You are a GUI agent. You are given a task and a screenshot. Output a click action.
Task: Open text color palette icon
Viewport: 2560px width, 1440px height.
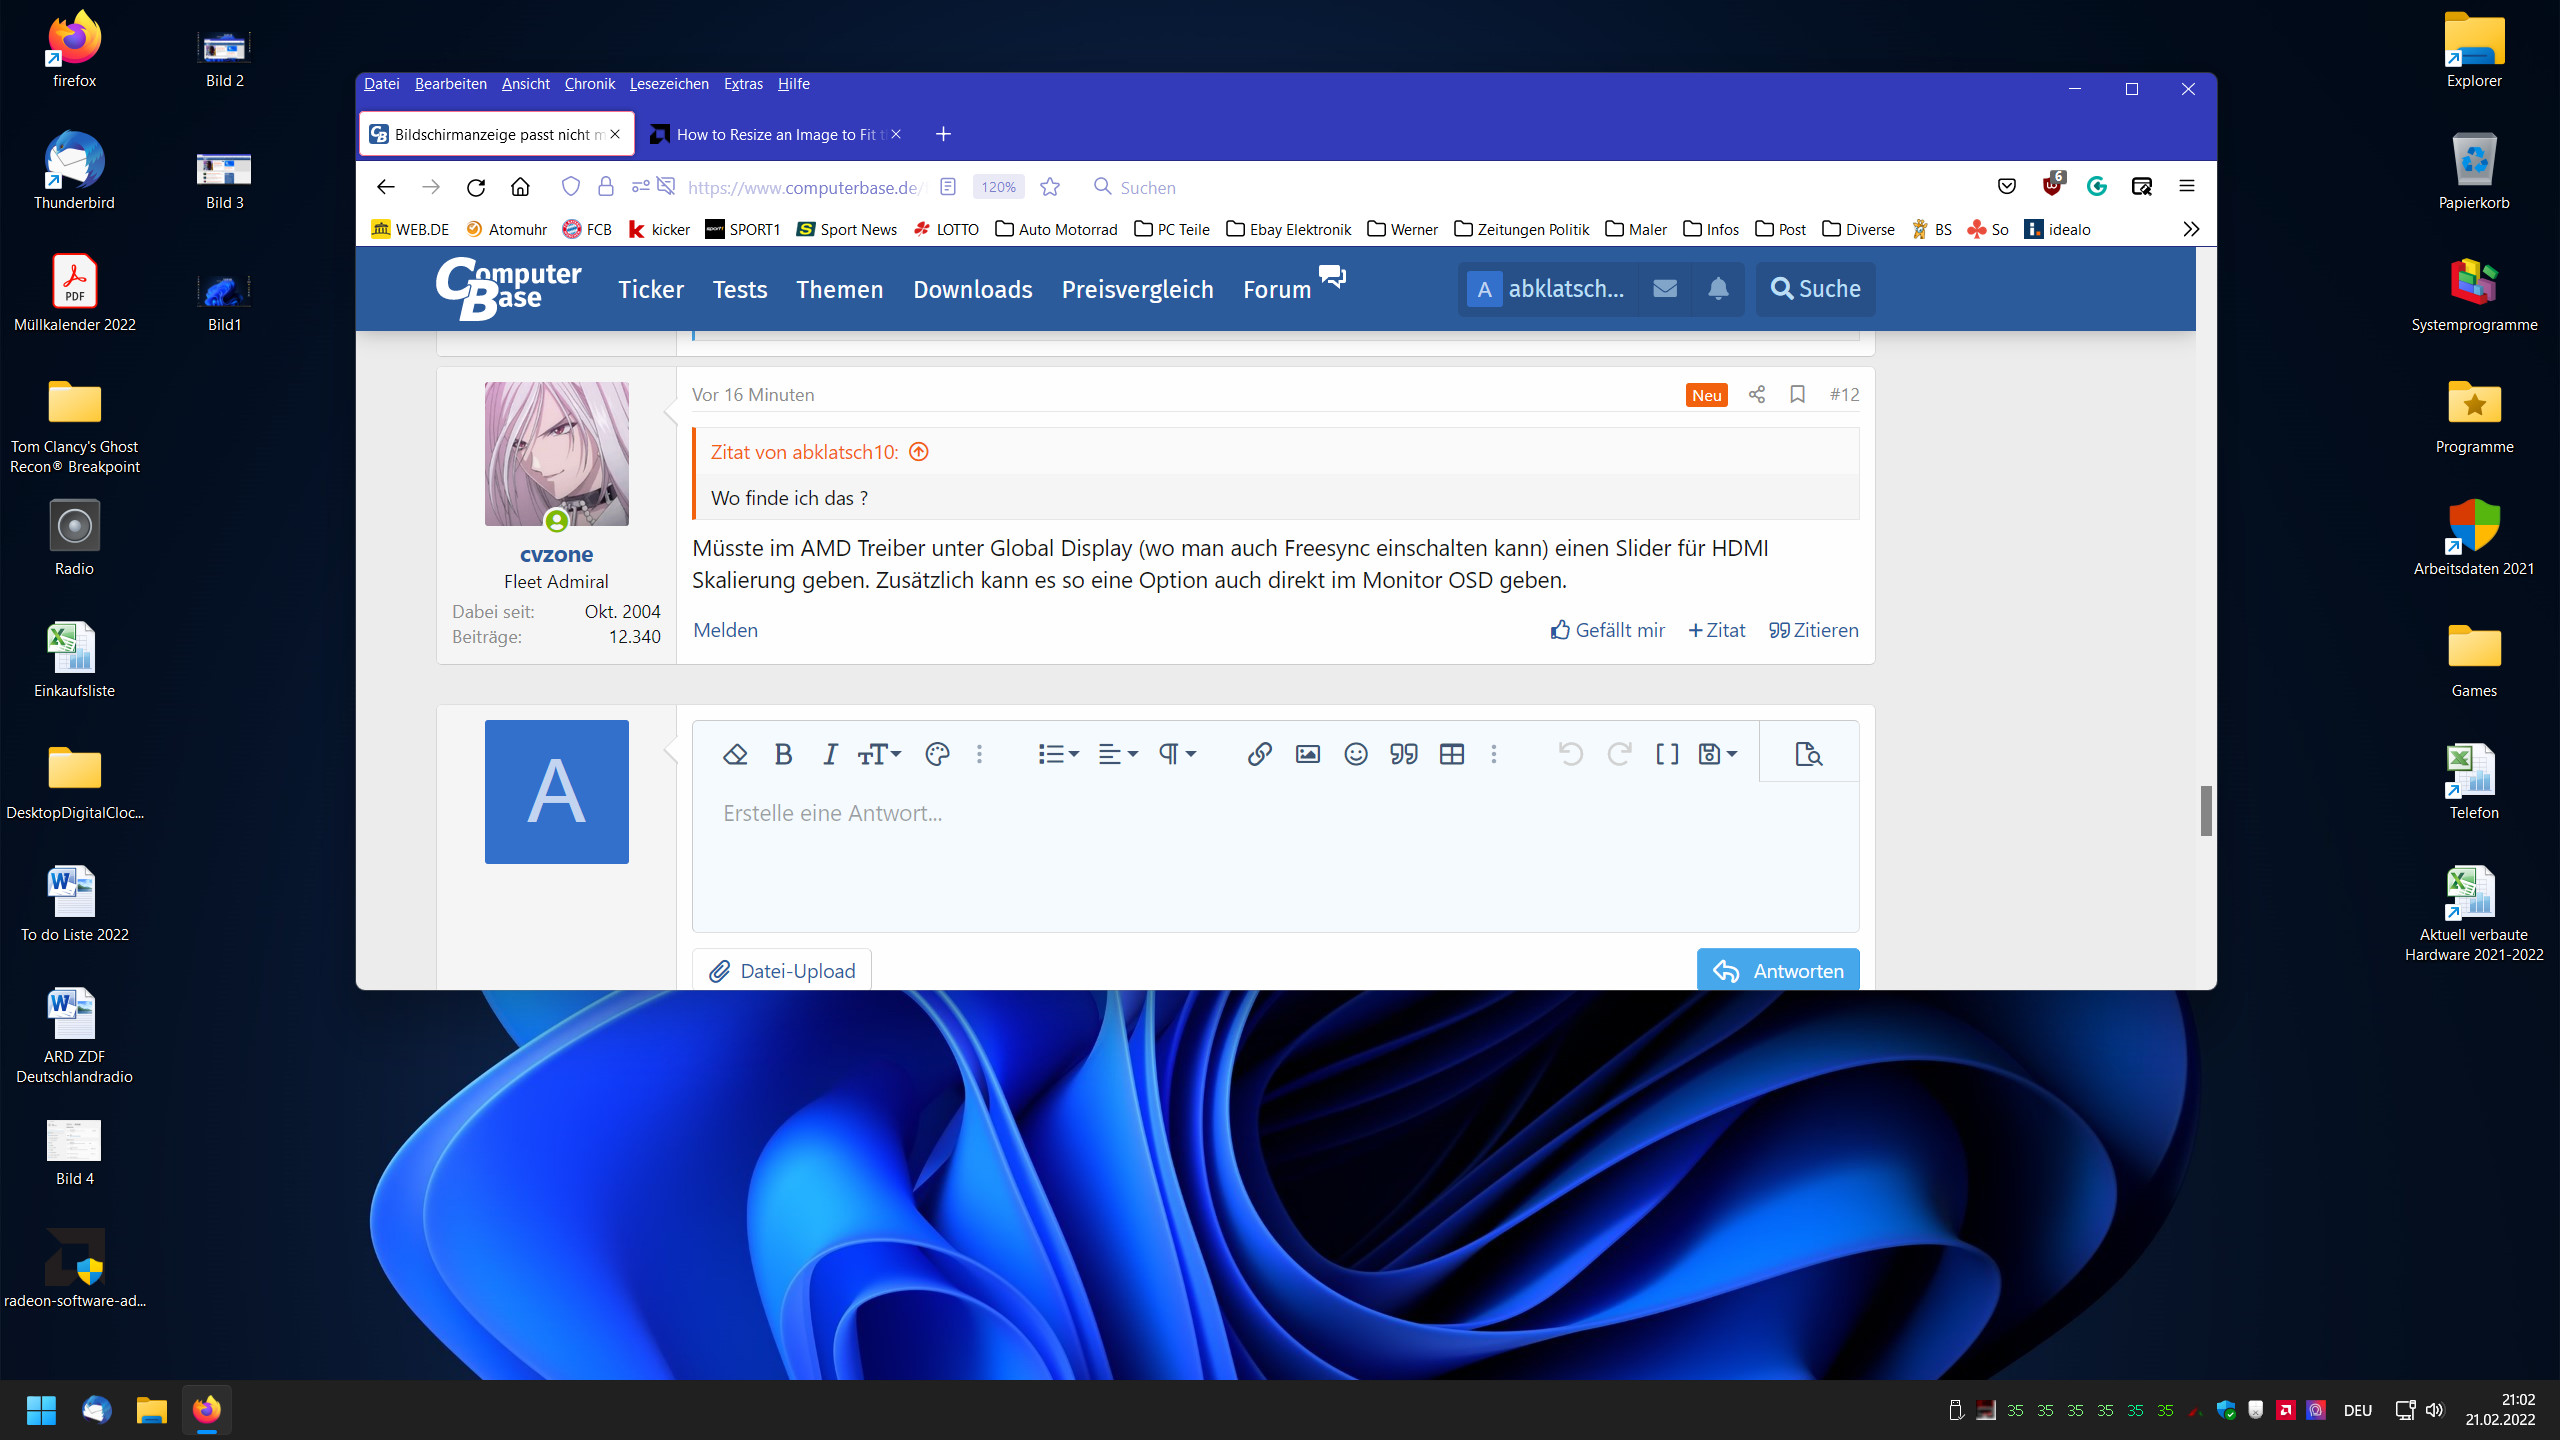coord(936,754)
